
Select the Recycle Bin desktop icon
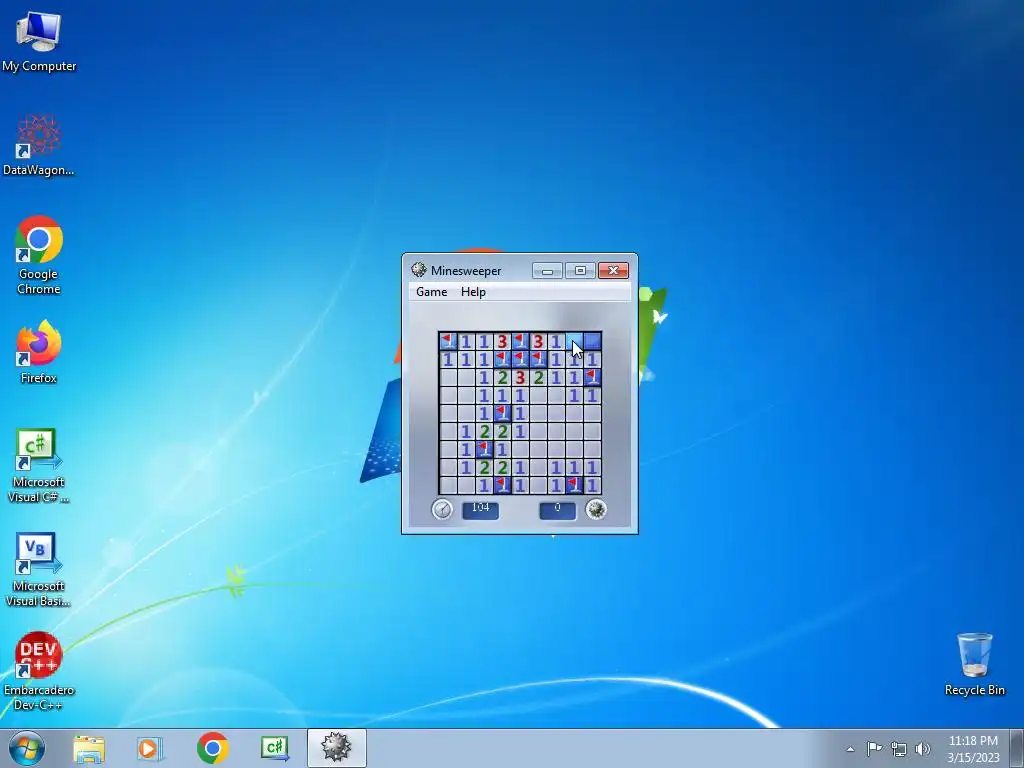coord(974,664)
